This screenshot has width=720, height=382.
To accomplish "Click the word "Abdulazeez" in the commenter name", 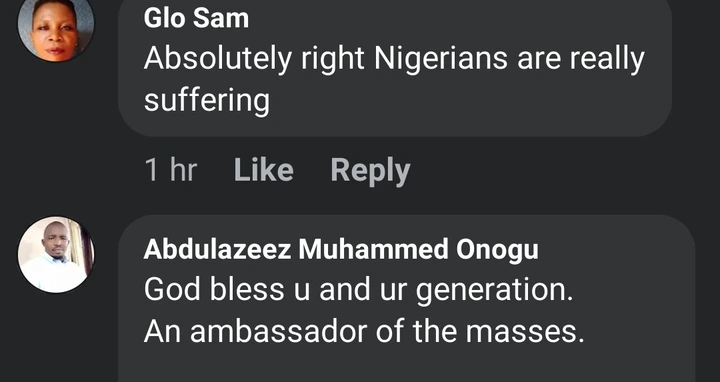I will pyautogui.click(x=217, y=250).
